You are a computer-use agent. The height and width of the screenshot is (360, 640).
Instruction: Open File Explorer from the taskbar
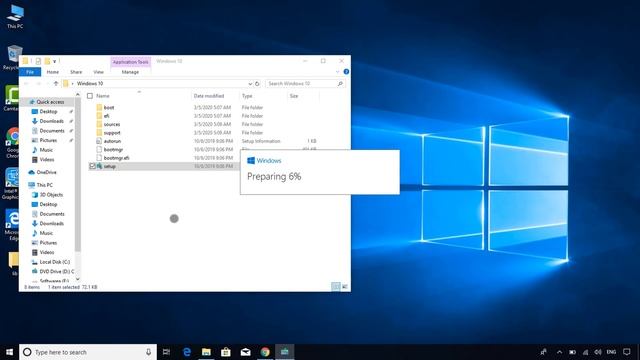pos(206,352)
